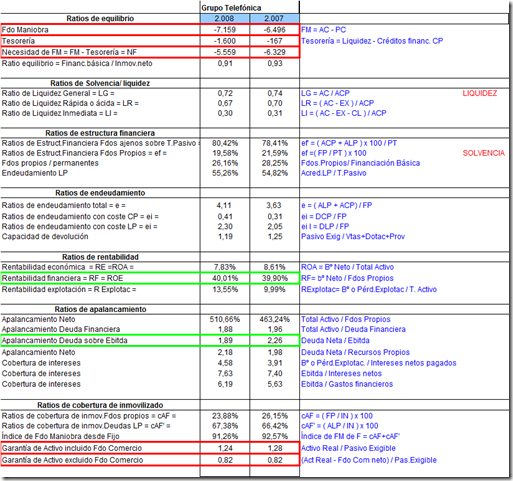This screenshot has width=513, height=481.
Task: Click the red 'LIQUIDEZ' label
Action: coord(480,93)
